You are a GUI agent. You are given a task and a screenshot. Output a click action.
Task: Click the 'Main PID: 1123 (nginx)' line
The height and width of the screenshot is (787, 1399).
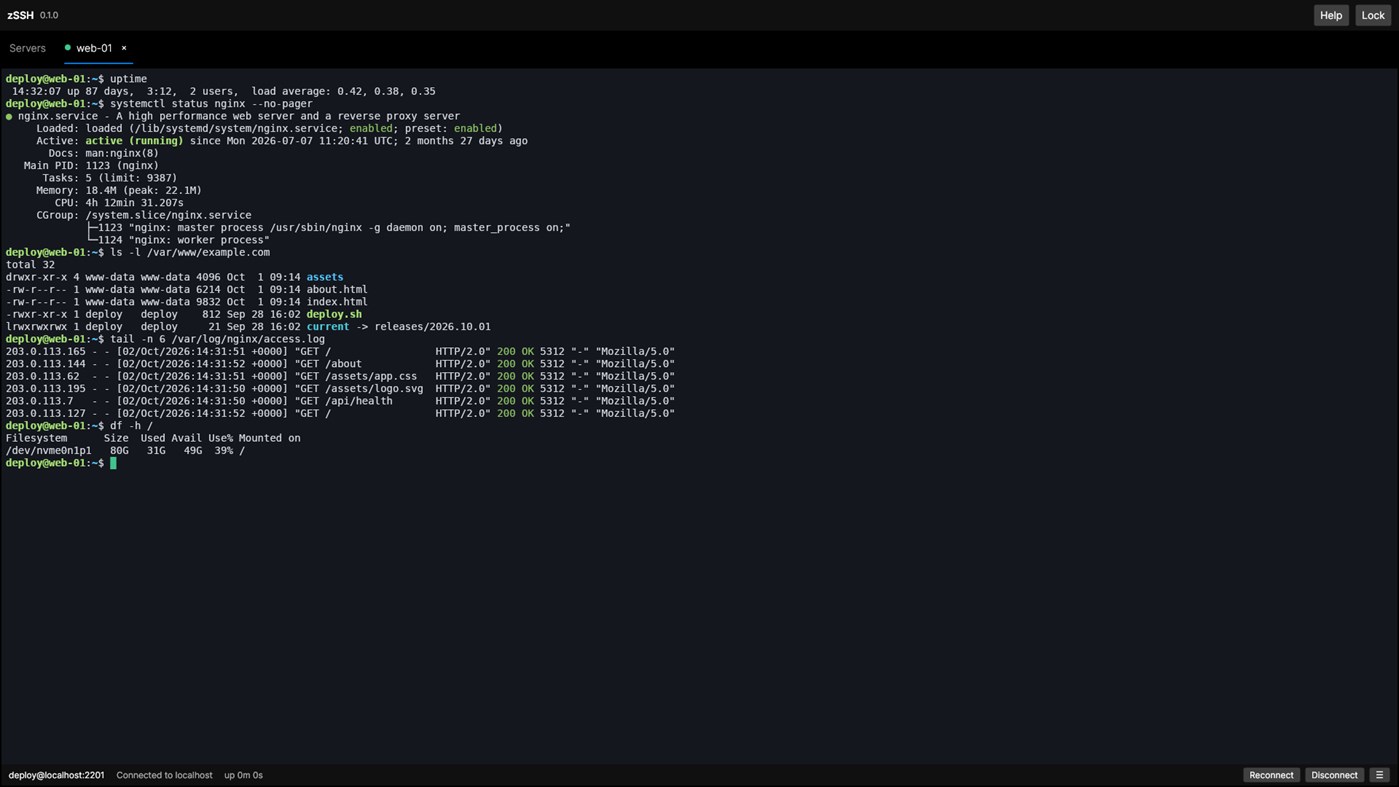[91, 166]
